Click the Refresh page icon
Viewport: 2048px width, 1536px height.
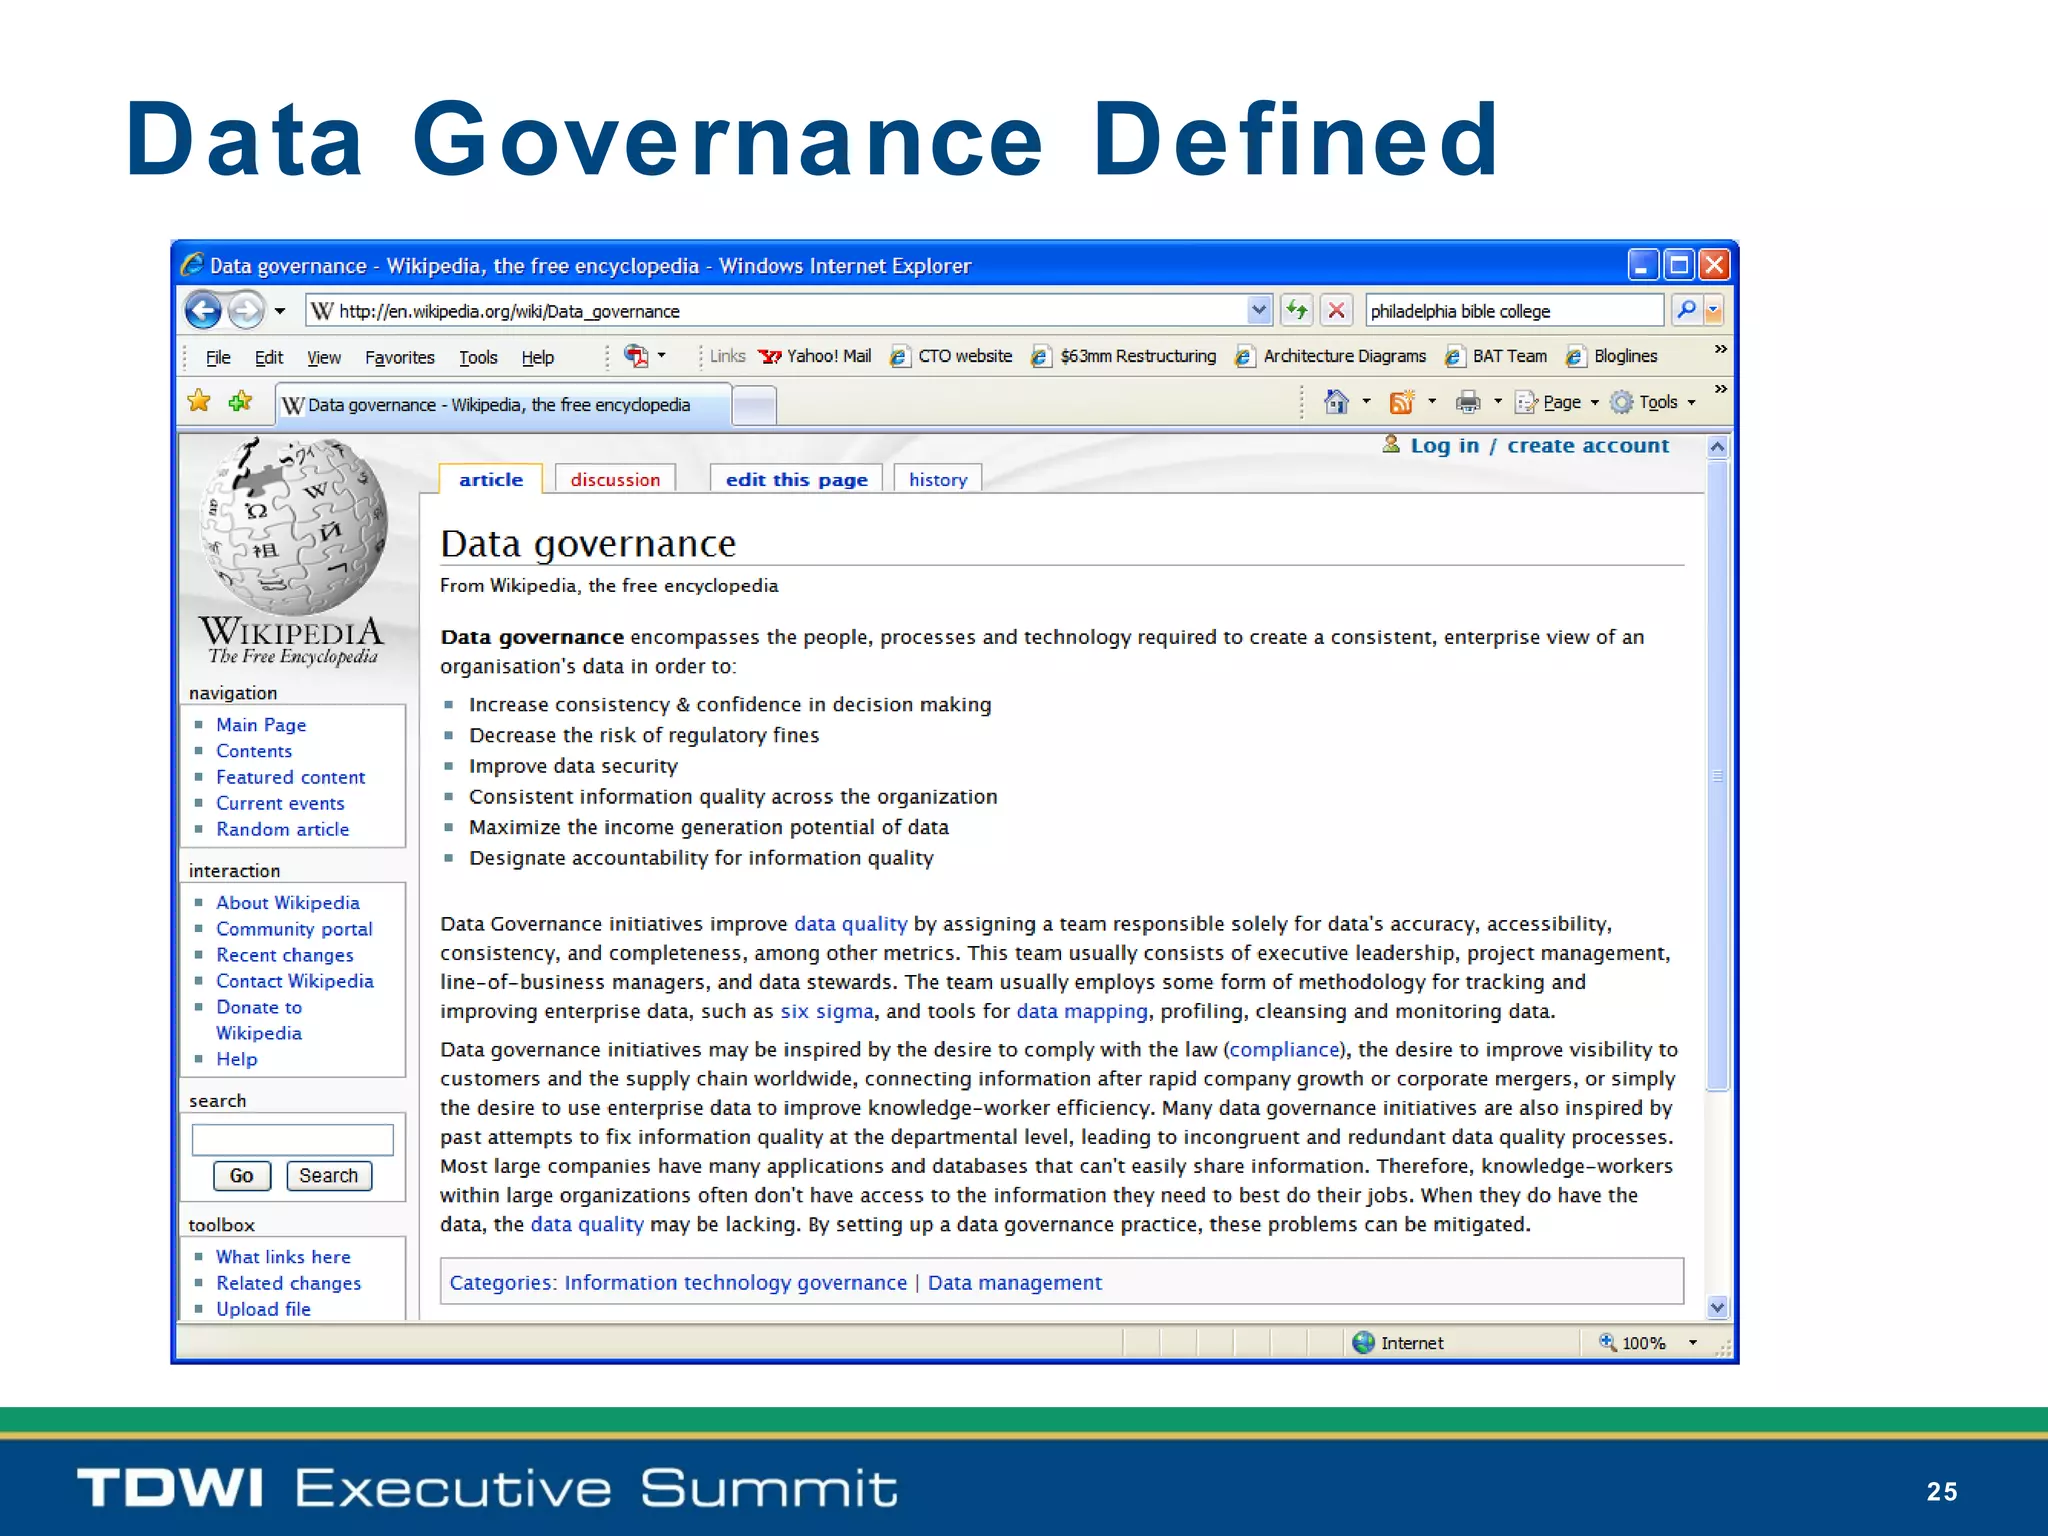click(1297, 311)
